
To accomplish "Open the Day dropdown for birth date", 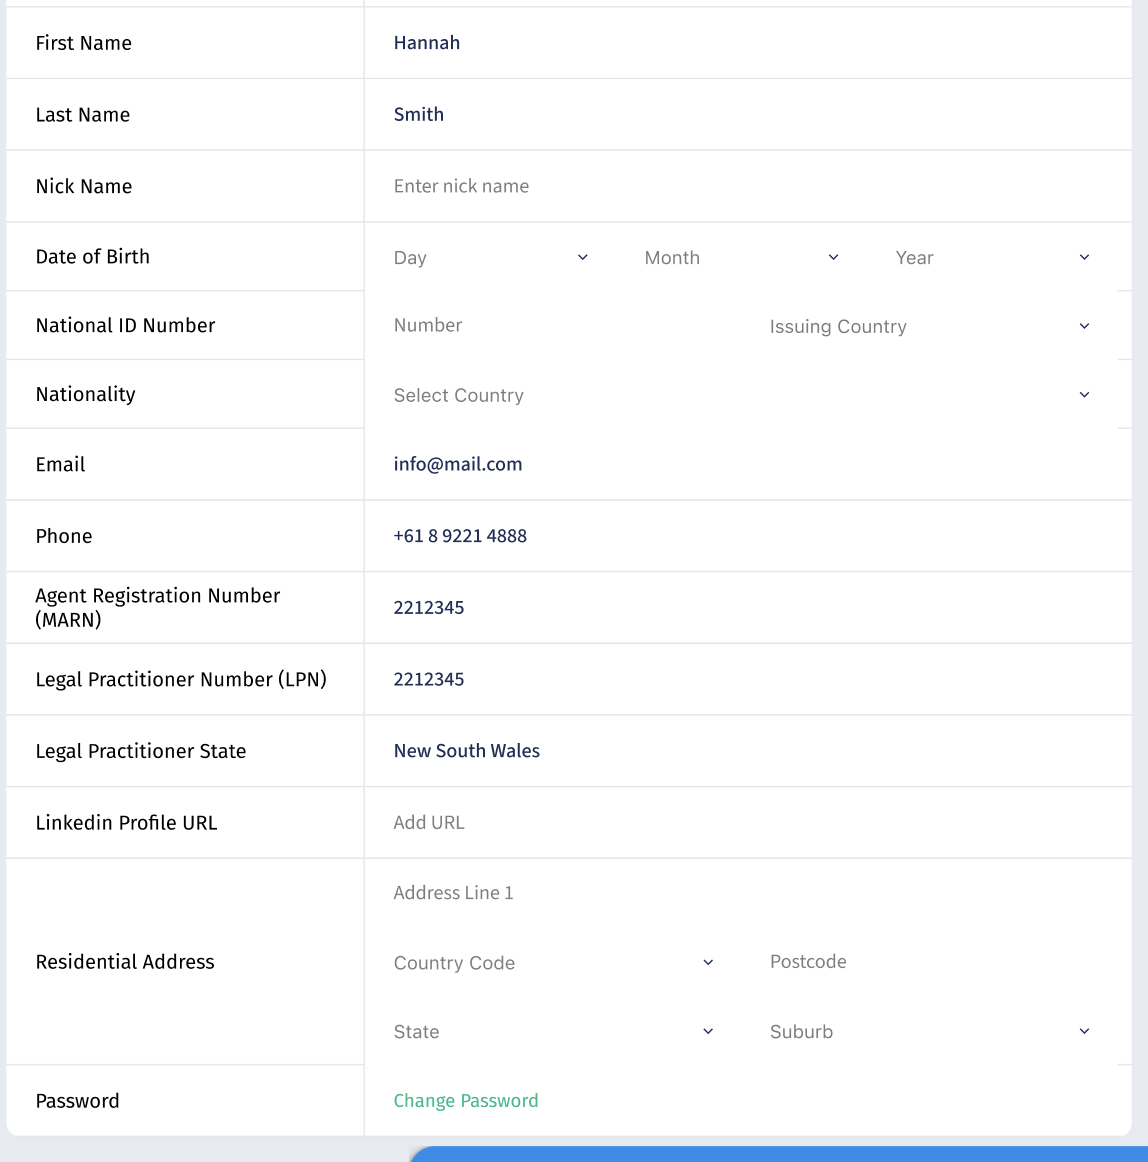I will (x=490, y=258).
